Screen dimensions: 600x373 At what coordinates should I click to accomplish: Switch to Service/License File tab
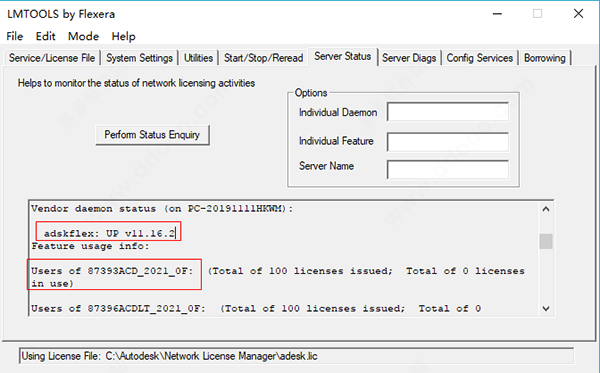point(52,58)
